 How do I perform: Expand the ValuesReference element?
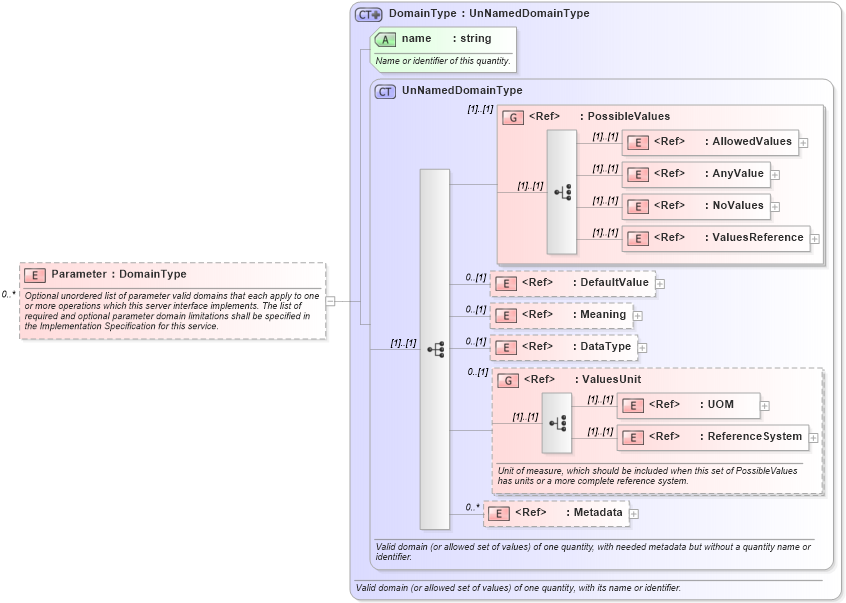point(815,239)
